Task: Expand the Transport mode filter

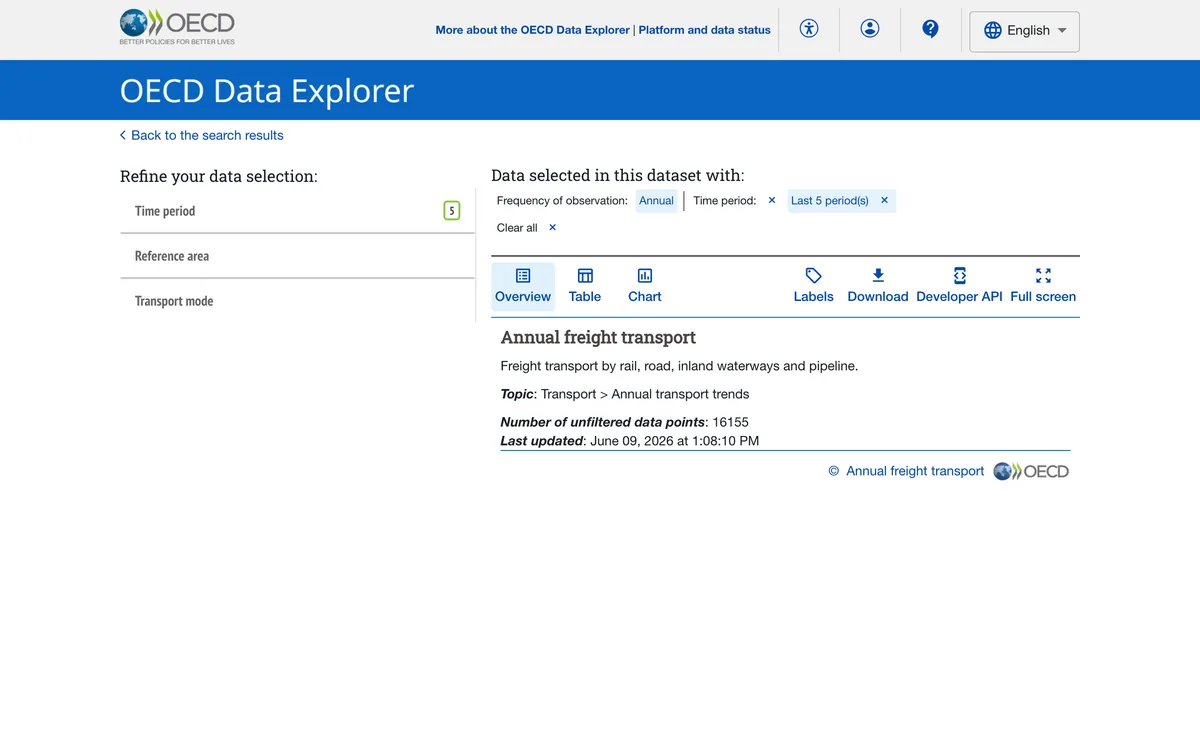Action: (x=297, y=301)
